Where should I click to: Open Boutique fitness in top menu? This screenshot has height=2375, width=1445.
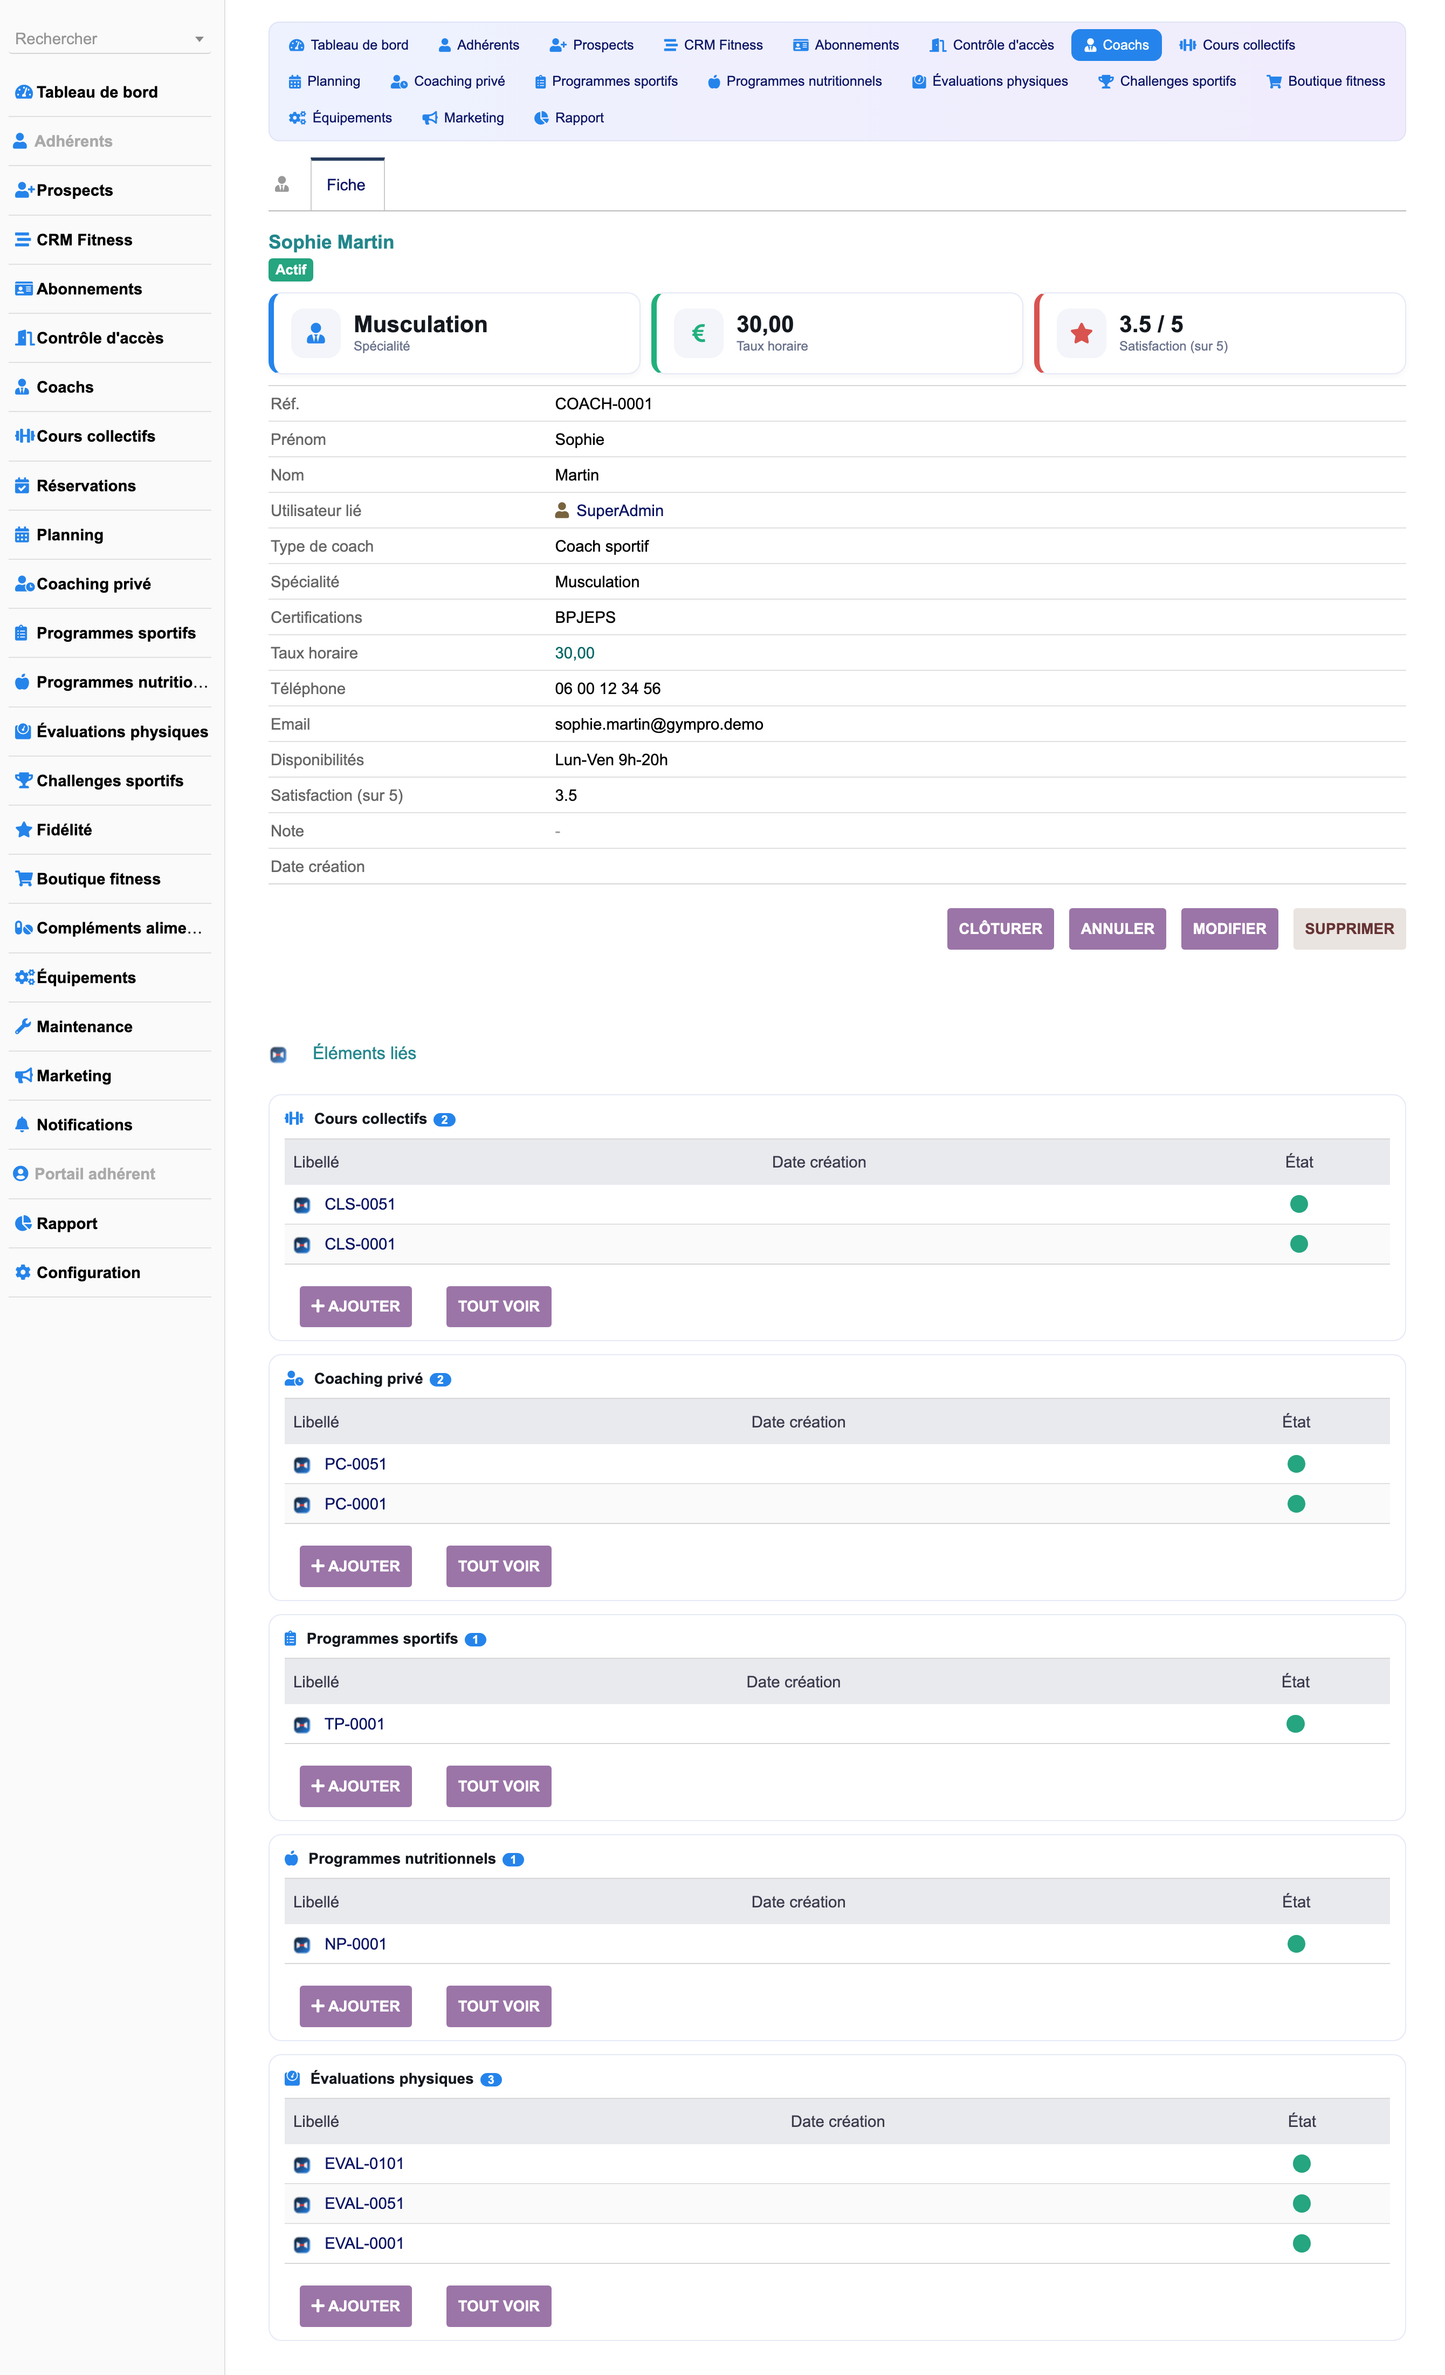tap(1325, 81)
